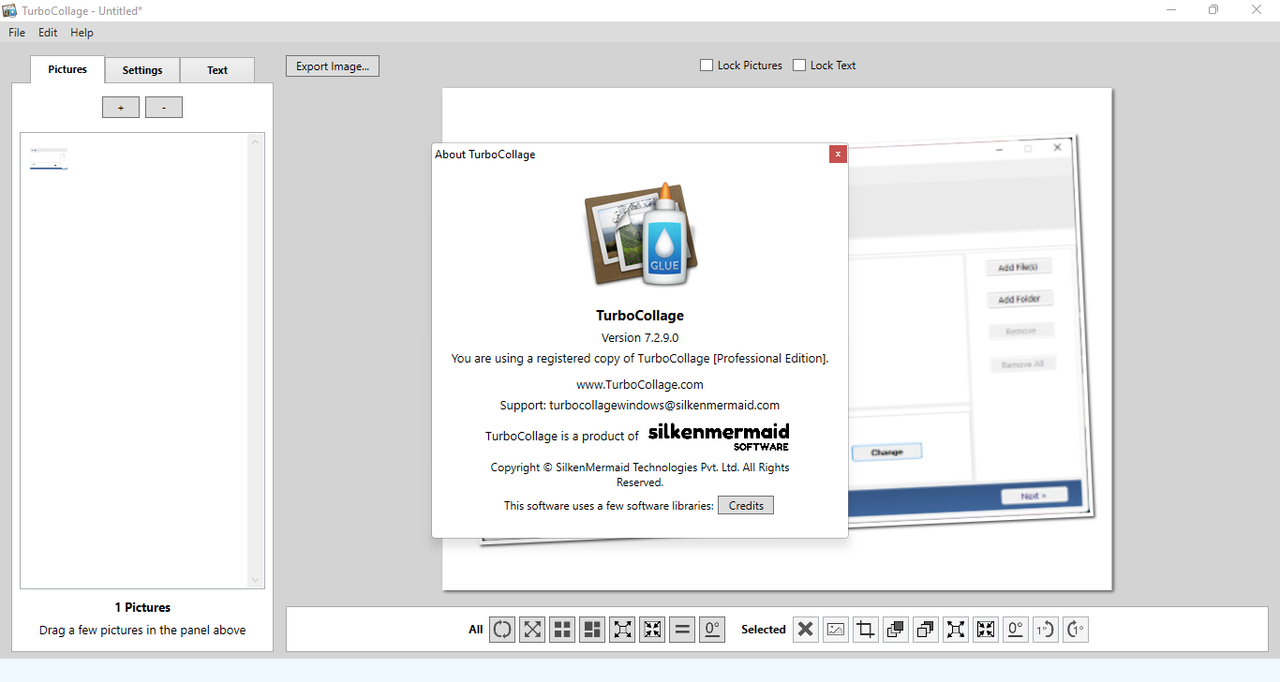Click the Copyright SilkenMermaid Technologies text
1280x682 pixels.
coord(640,474)
